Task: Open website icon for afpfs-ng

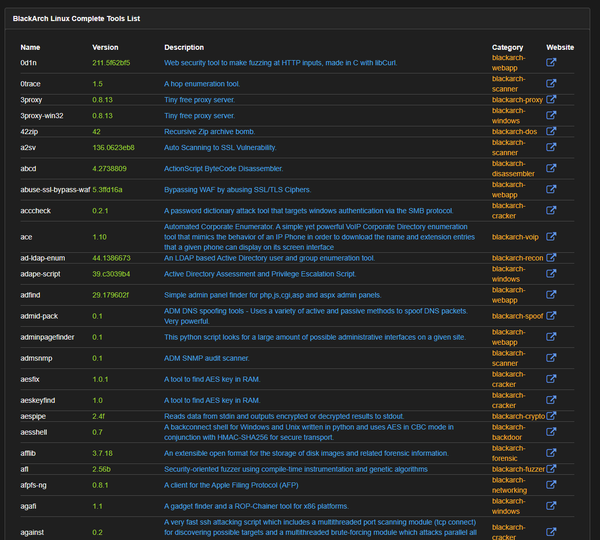Action: coord(551,485)
